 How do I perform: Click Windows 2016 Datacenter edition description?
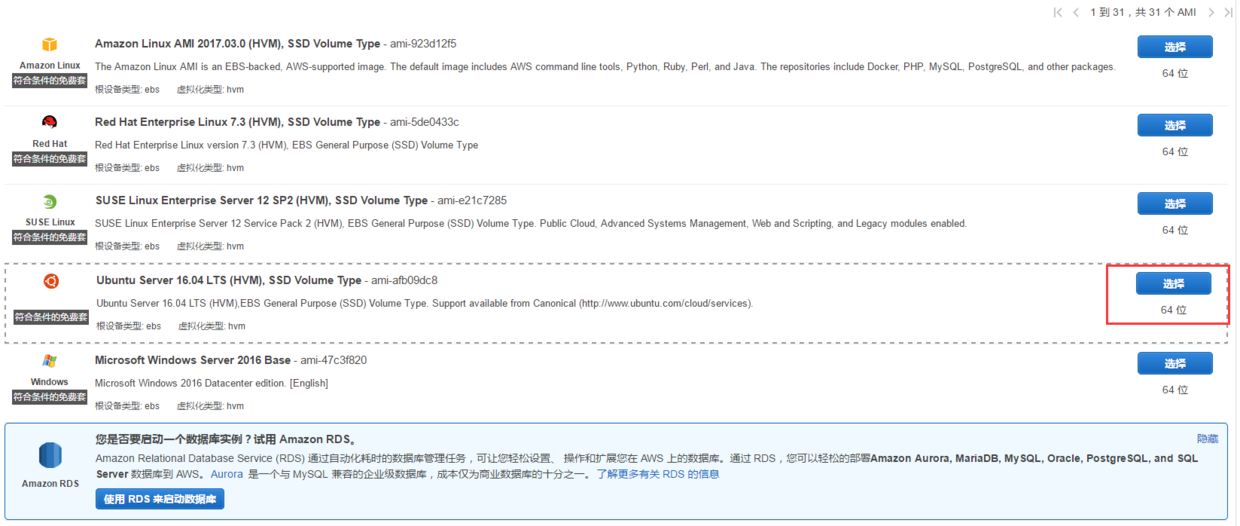click(x=211, y=383)
